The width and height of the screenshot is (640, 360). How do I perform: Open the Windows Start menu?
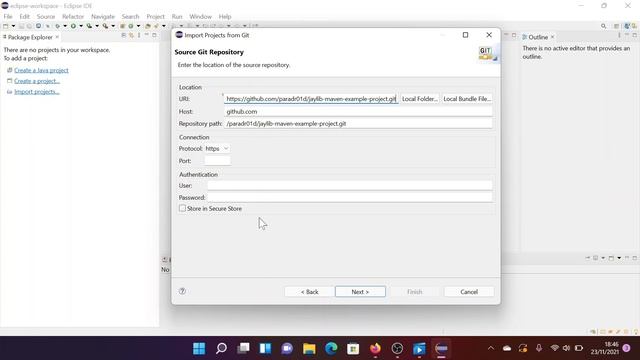[x=199, y=348]
